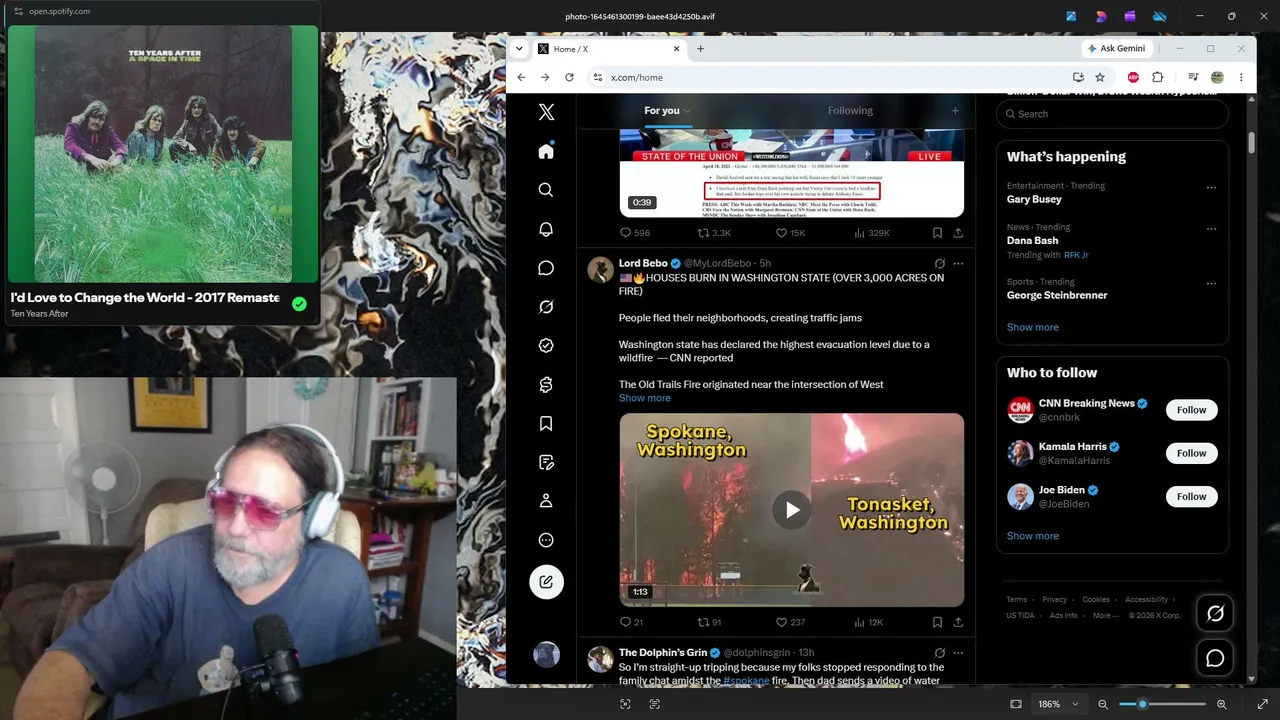Open more options for Gary Busey trend
This screenshot has height=720, width=1280.
coord(1211,187)
